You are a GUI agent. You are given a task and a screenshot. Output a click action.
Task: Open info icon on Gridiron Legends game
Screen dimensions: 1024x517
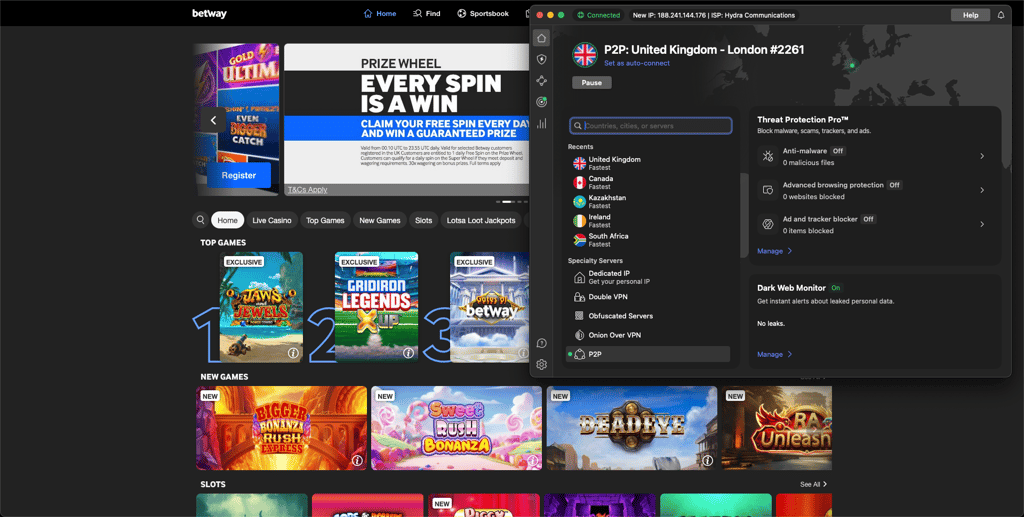pyautogui.click(x=408, y=353)
